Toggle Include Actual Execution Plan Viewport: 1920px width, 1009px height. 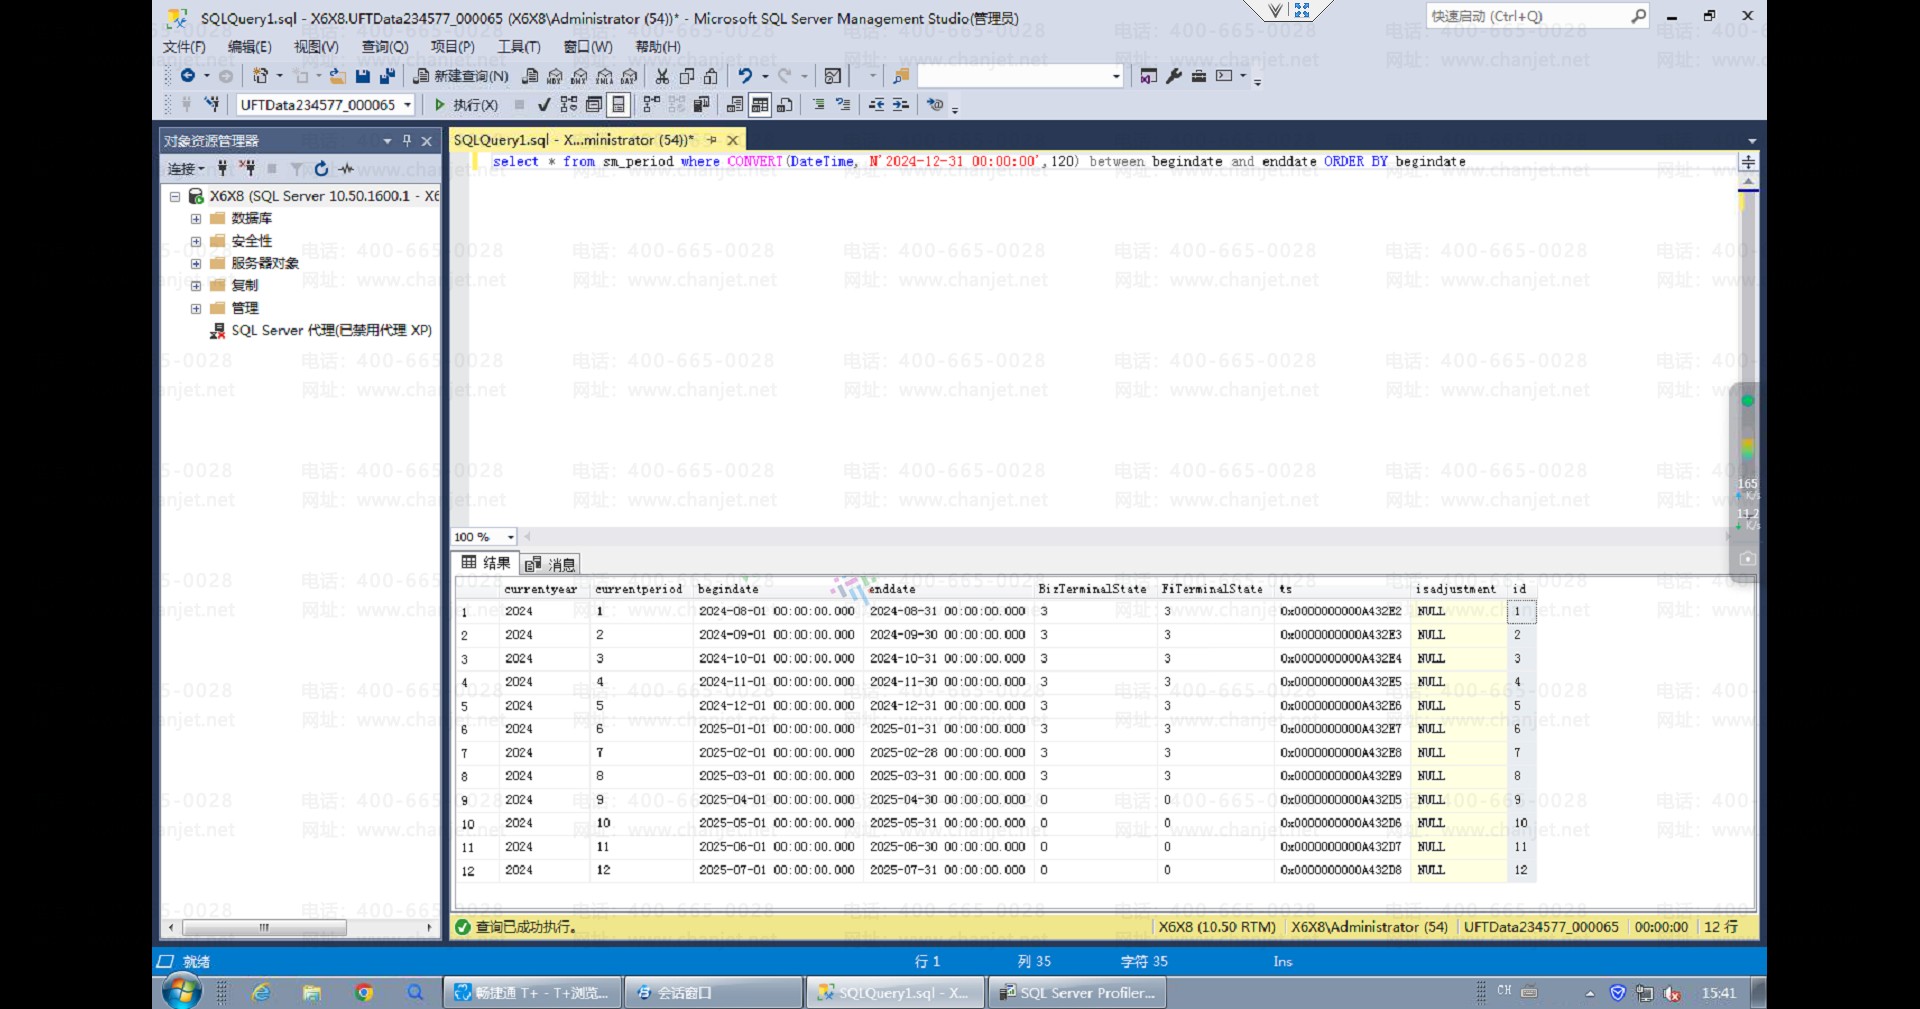652,104
